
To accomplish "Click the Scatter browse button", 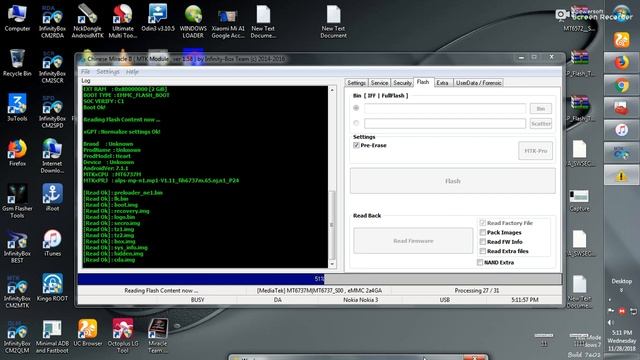I will [x=541, y=123].
